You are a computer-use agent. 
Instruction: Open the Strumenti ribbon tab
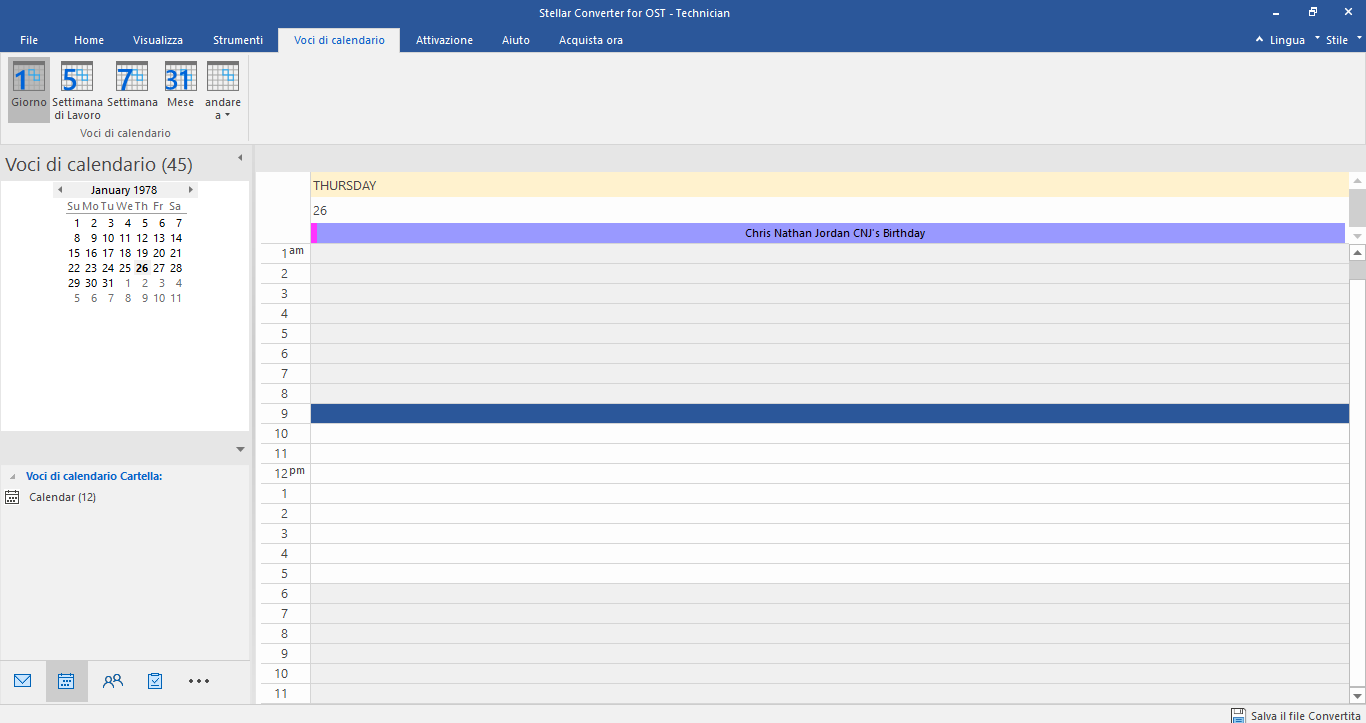click(x=238, y=40)
